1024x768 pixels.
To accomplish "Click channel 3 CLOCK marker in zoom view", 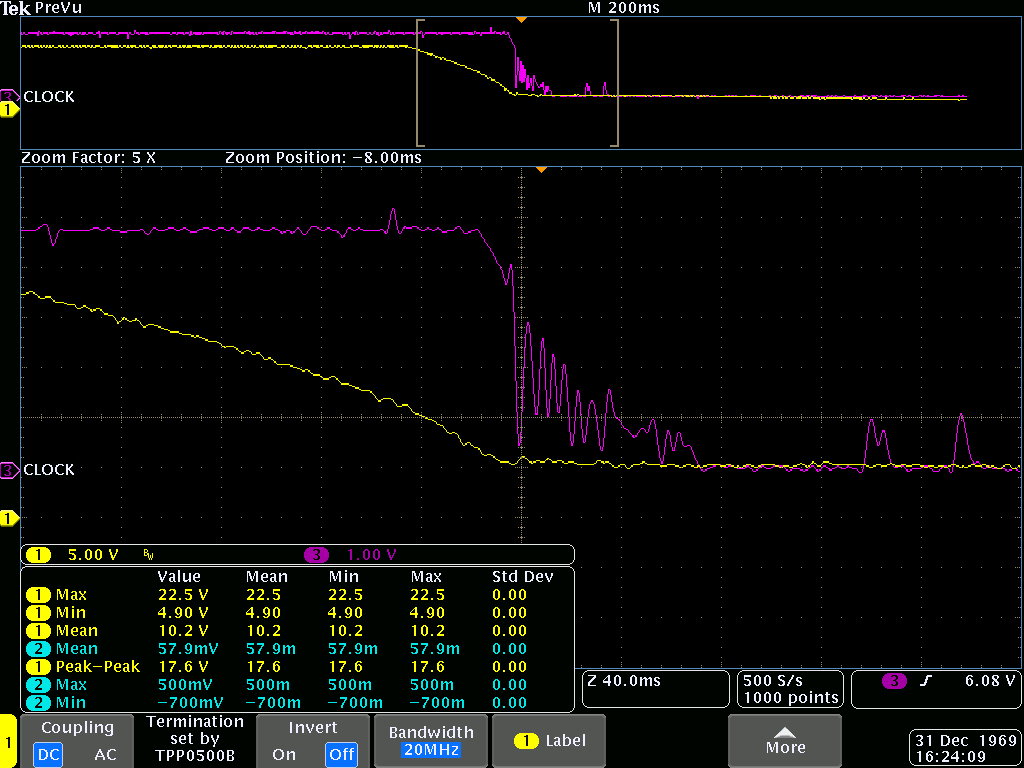I will [x=9, y=470].
